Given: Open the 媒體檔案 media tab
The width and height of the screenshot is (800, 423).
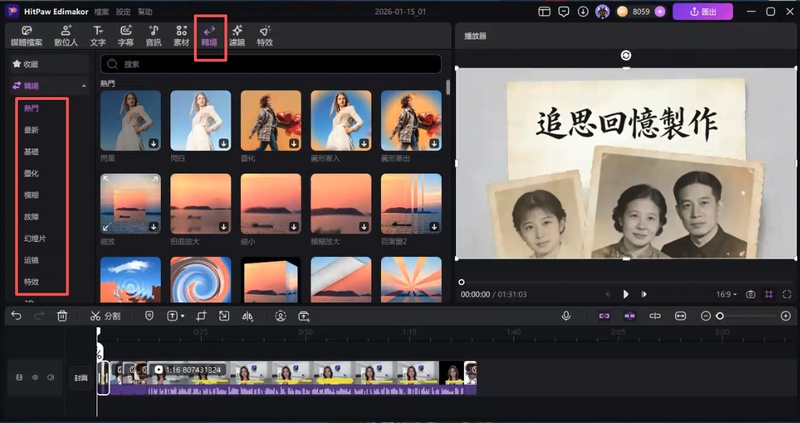Looking at the screenshot, I should pyautogui.click(x=27, y=36).
